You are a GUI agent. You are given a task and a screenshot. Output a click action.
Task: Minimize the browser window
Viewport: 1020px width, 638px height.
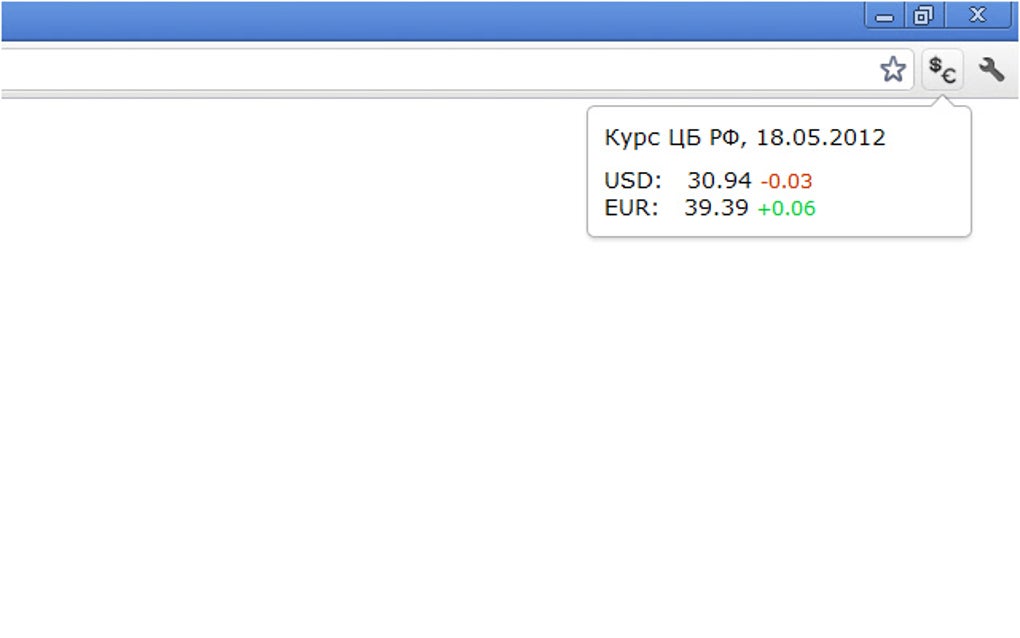884,15
